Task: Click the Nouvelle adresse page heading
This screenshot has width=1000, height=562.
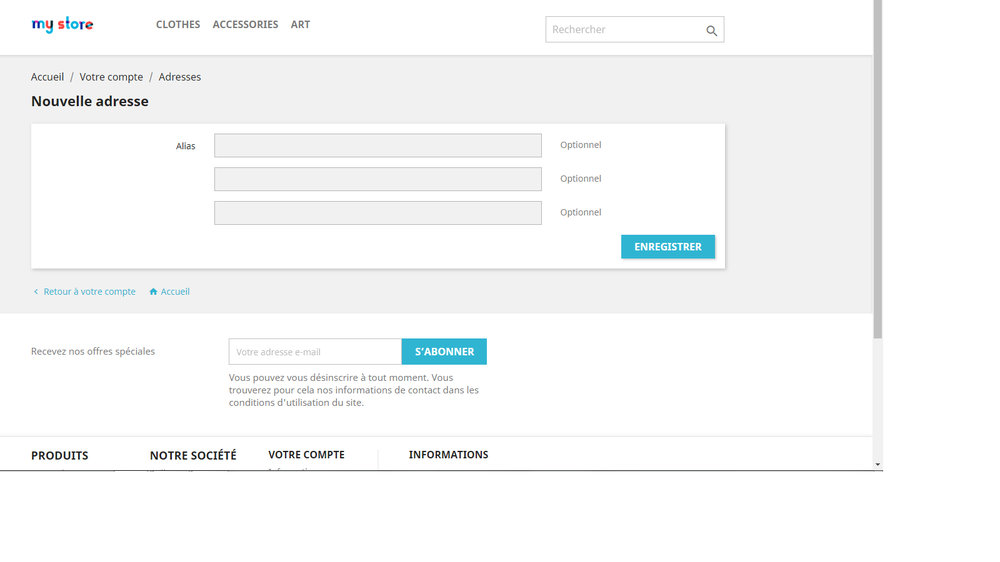Action: 90,101
